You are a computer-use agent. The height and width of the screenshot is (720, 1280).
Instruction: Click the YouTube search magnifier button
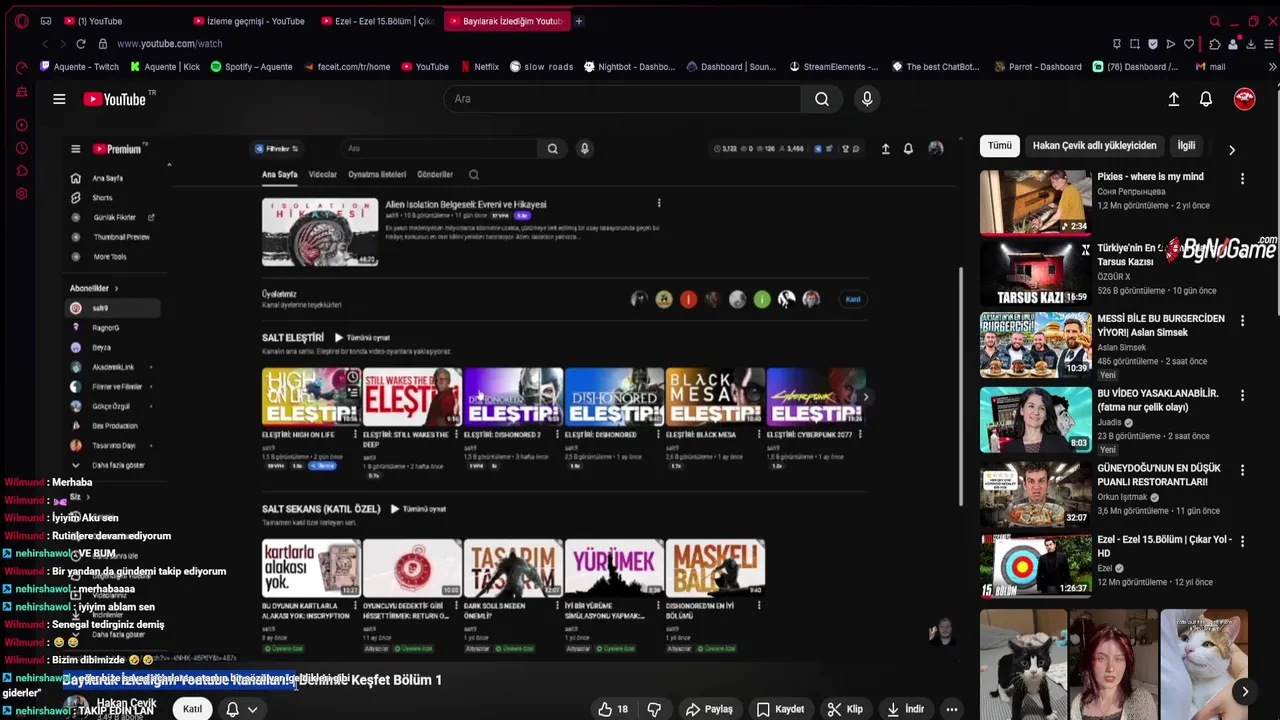coord(822,99)
